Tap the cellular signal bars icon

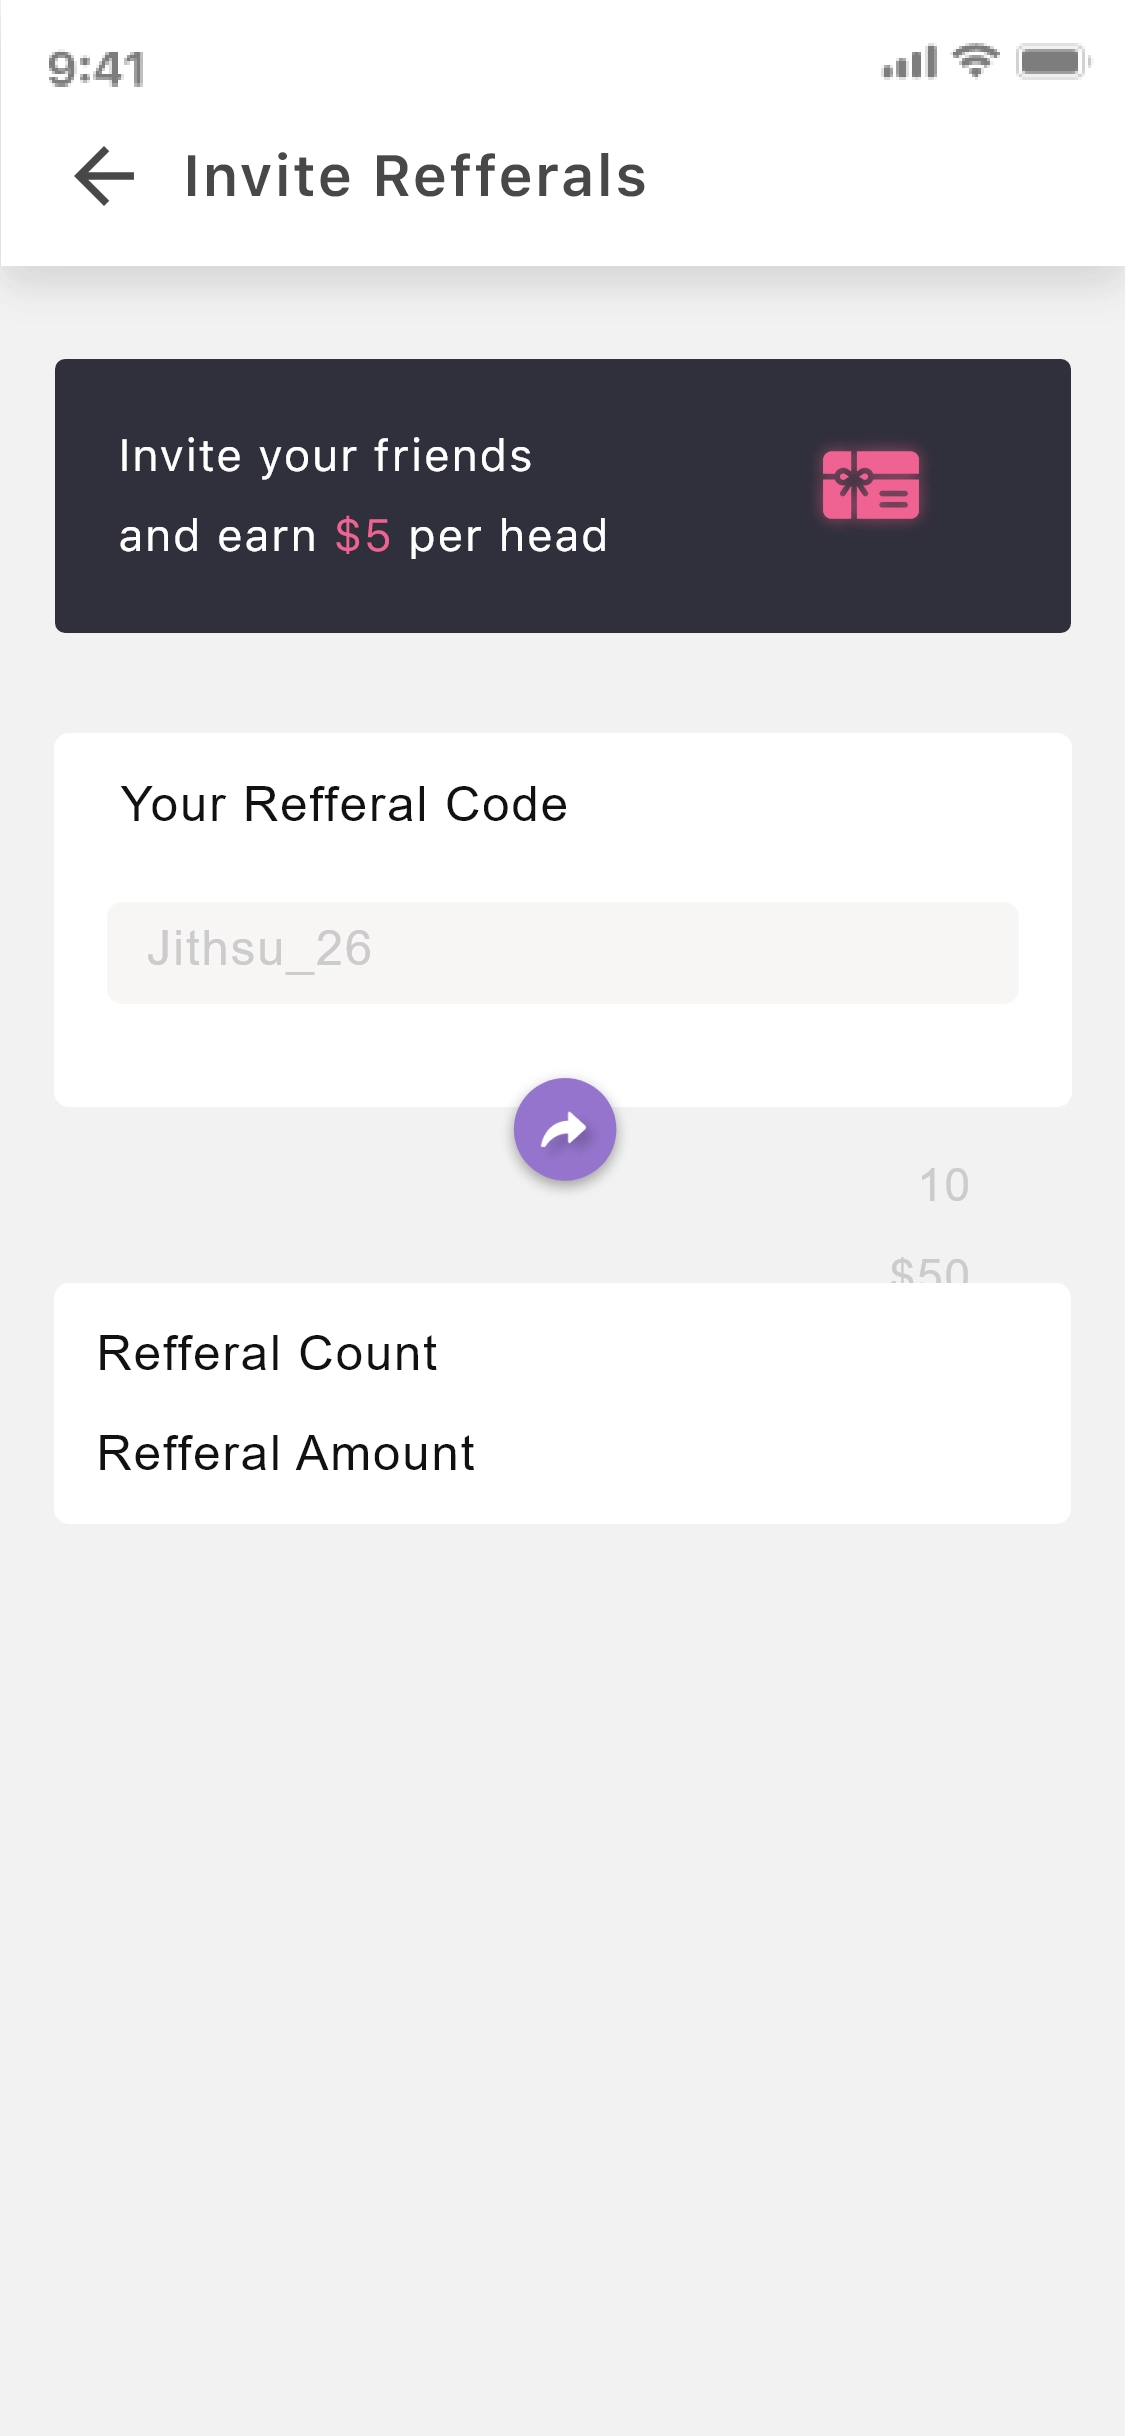click(x=909, y=63)
